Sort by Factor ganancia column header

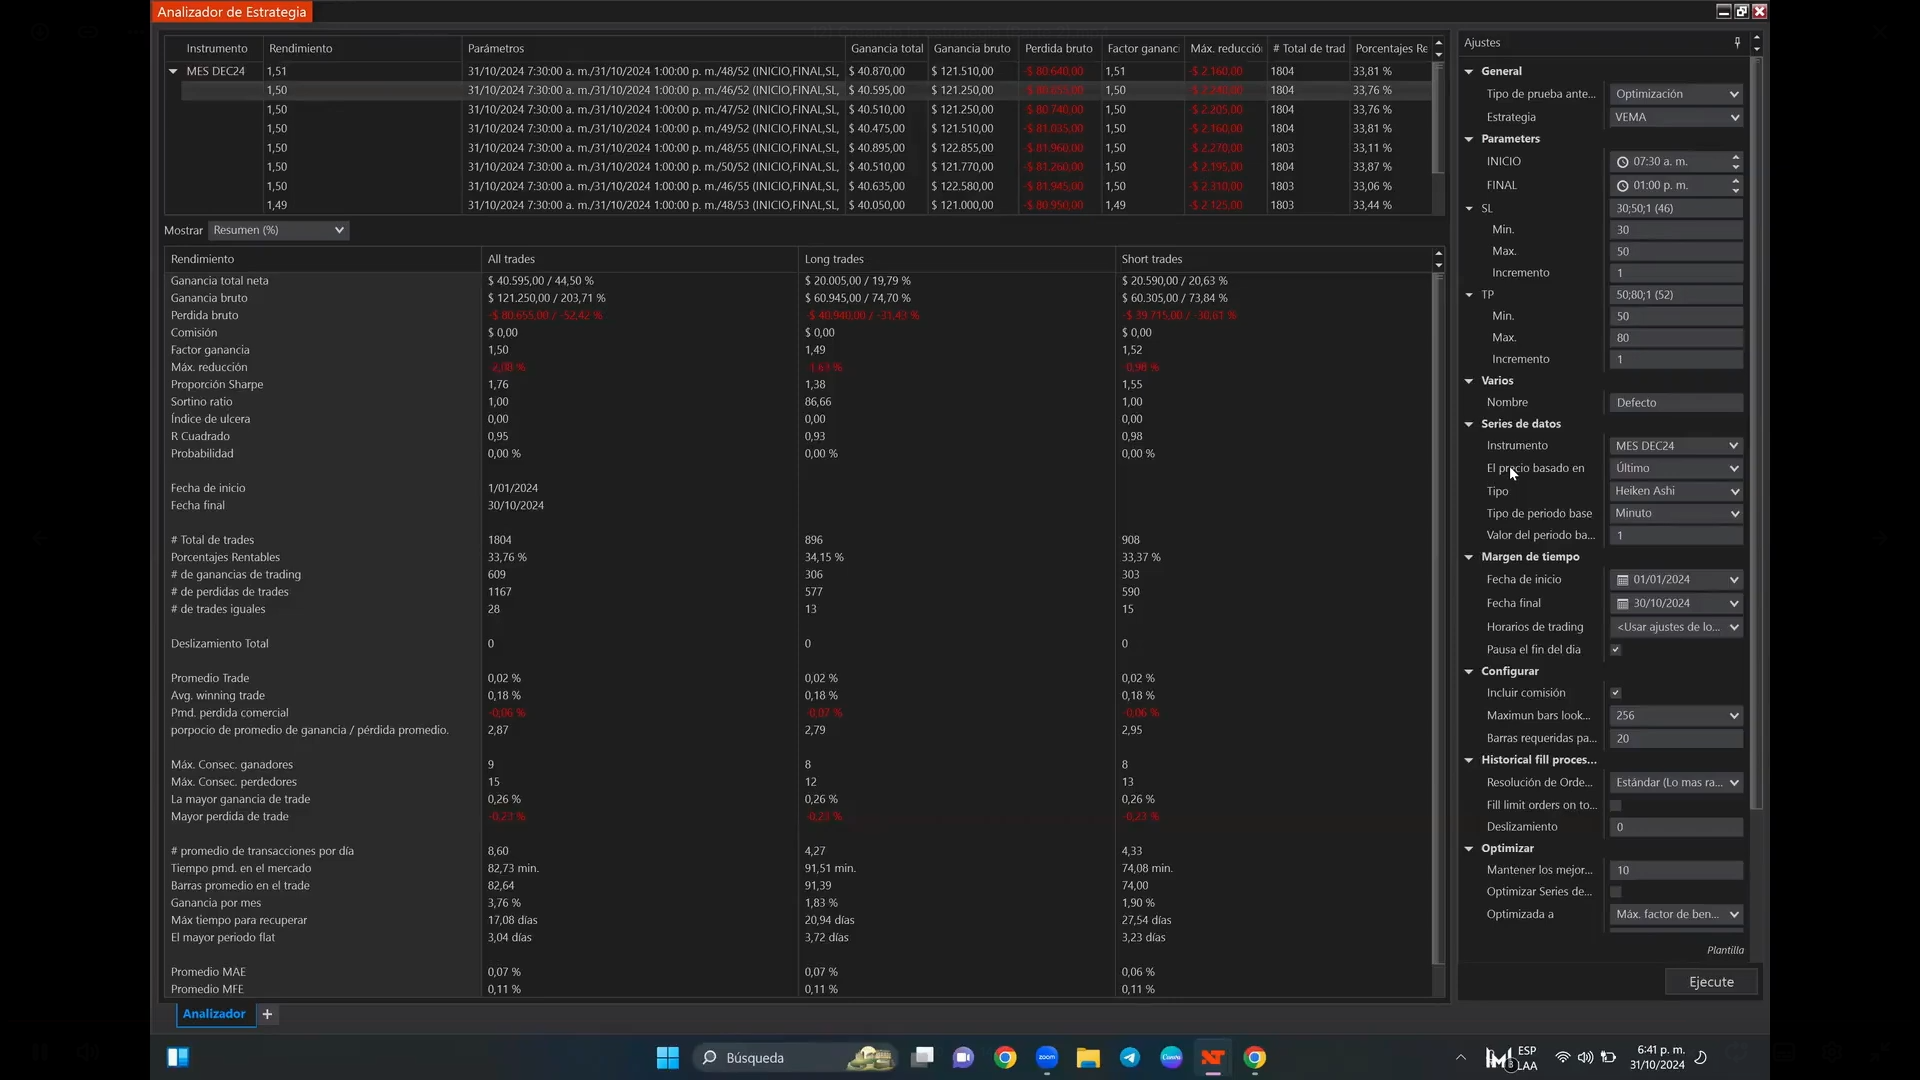pos(1142,48)
